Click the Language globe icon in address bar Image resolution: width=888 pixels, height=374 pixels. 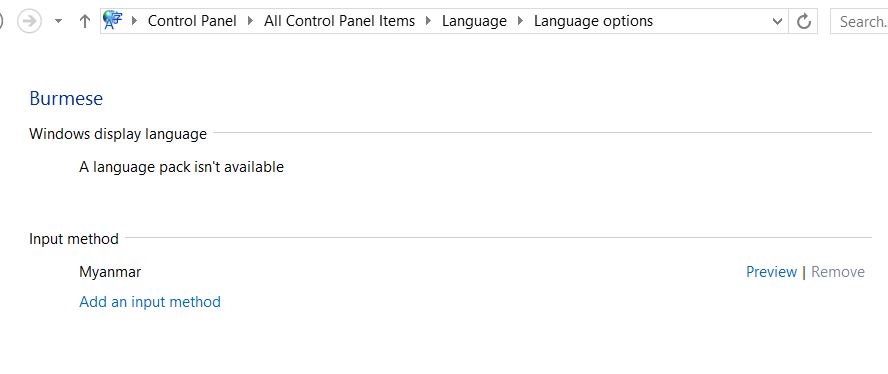[113, 20]
